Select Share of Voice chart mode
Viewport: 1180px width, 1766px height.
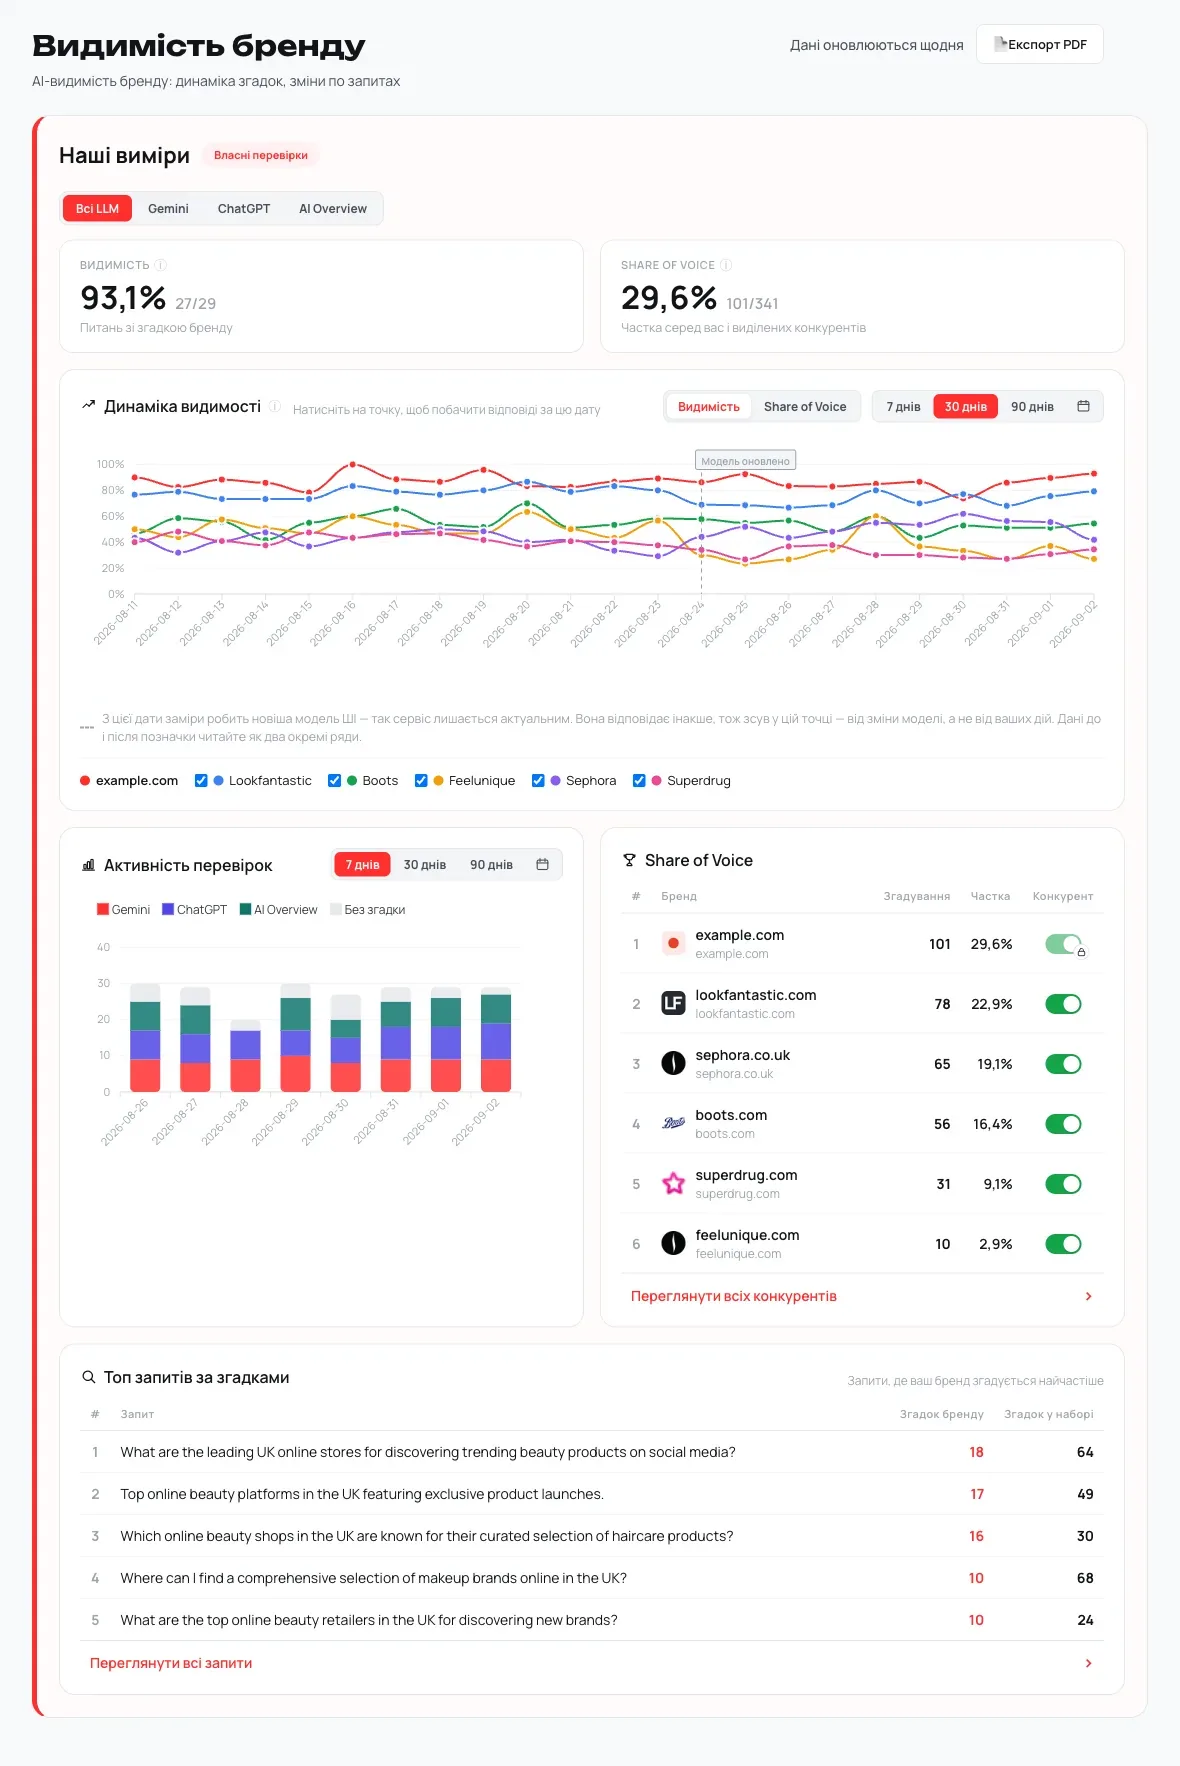(805, 407)
